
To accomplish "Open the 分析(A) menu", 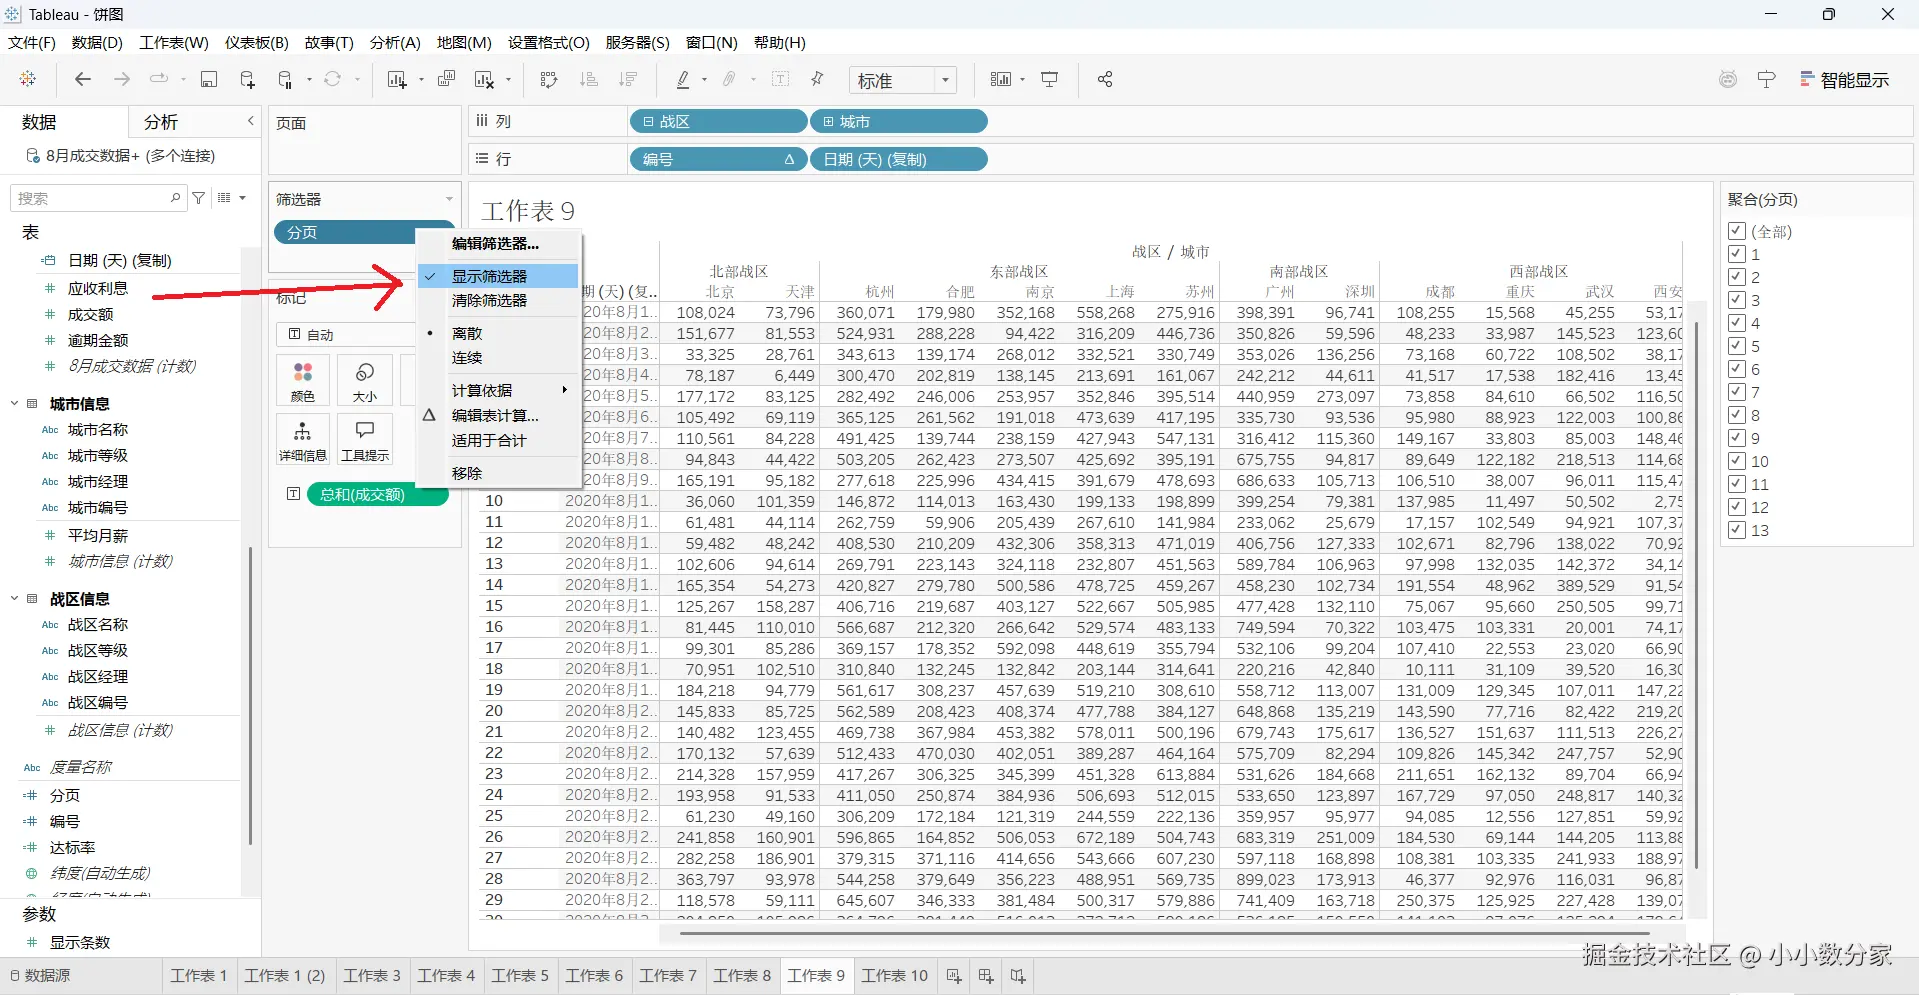I will click(395, 42).
